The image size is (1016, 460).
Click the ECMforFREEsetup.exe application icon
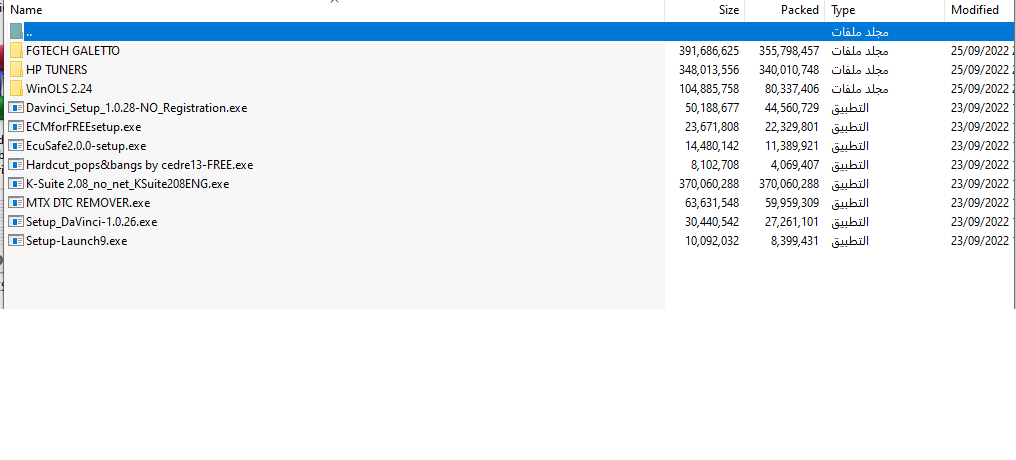tap(16, 127)
